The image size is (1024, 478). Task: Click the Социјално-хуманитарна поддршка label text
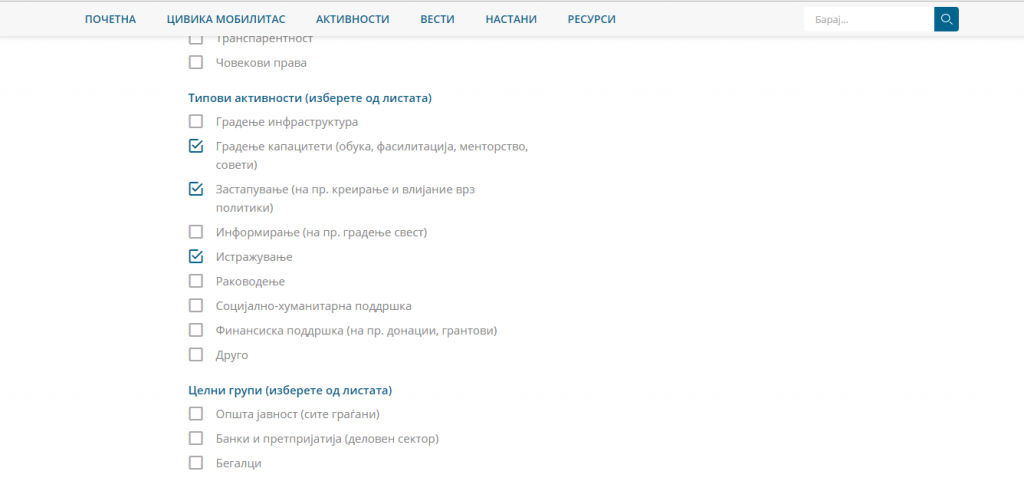313,306
